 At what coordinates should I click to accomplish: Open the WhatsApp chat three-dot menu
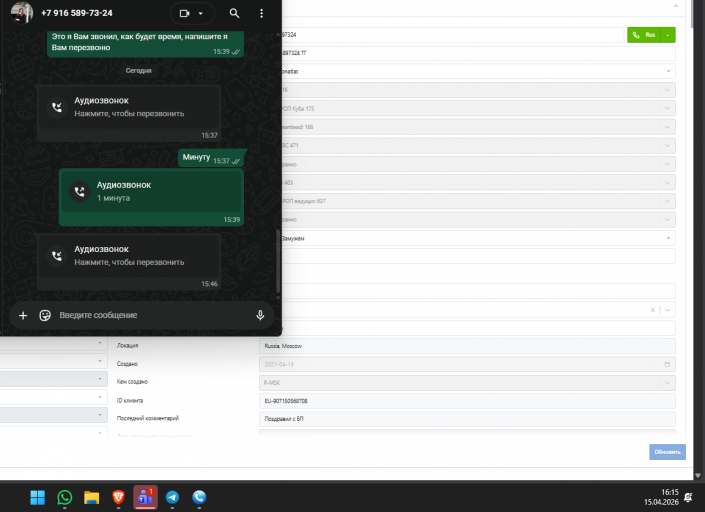click(x=261, y=13)
